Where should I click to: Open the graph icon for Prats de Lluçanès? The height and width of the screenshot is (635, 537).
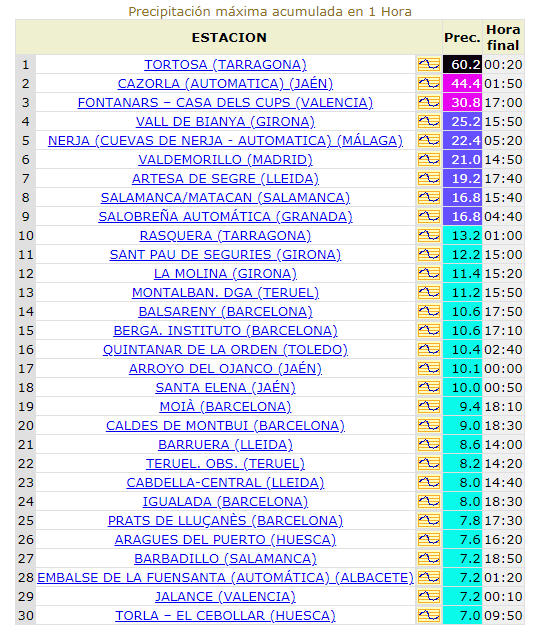pyautogui.click(x=428, y=520)
